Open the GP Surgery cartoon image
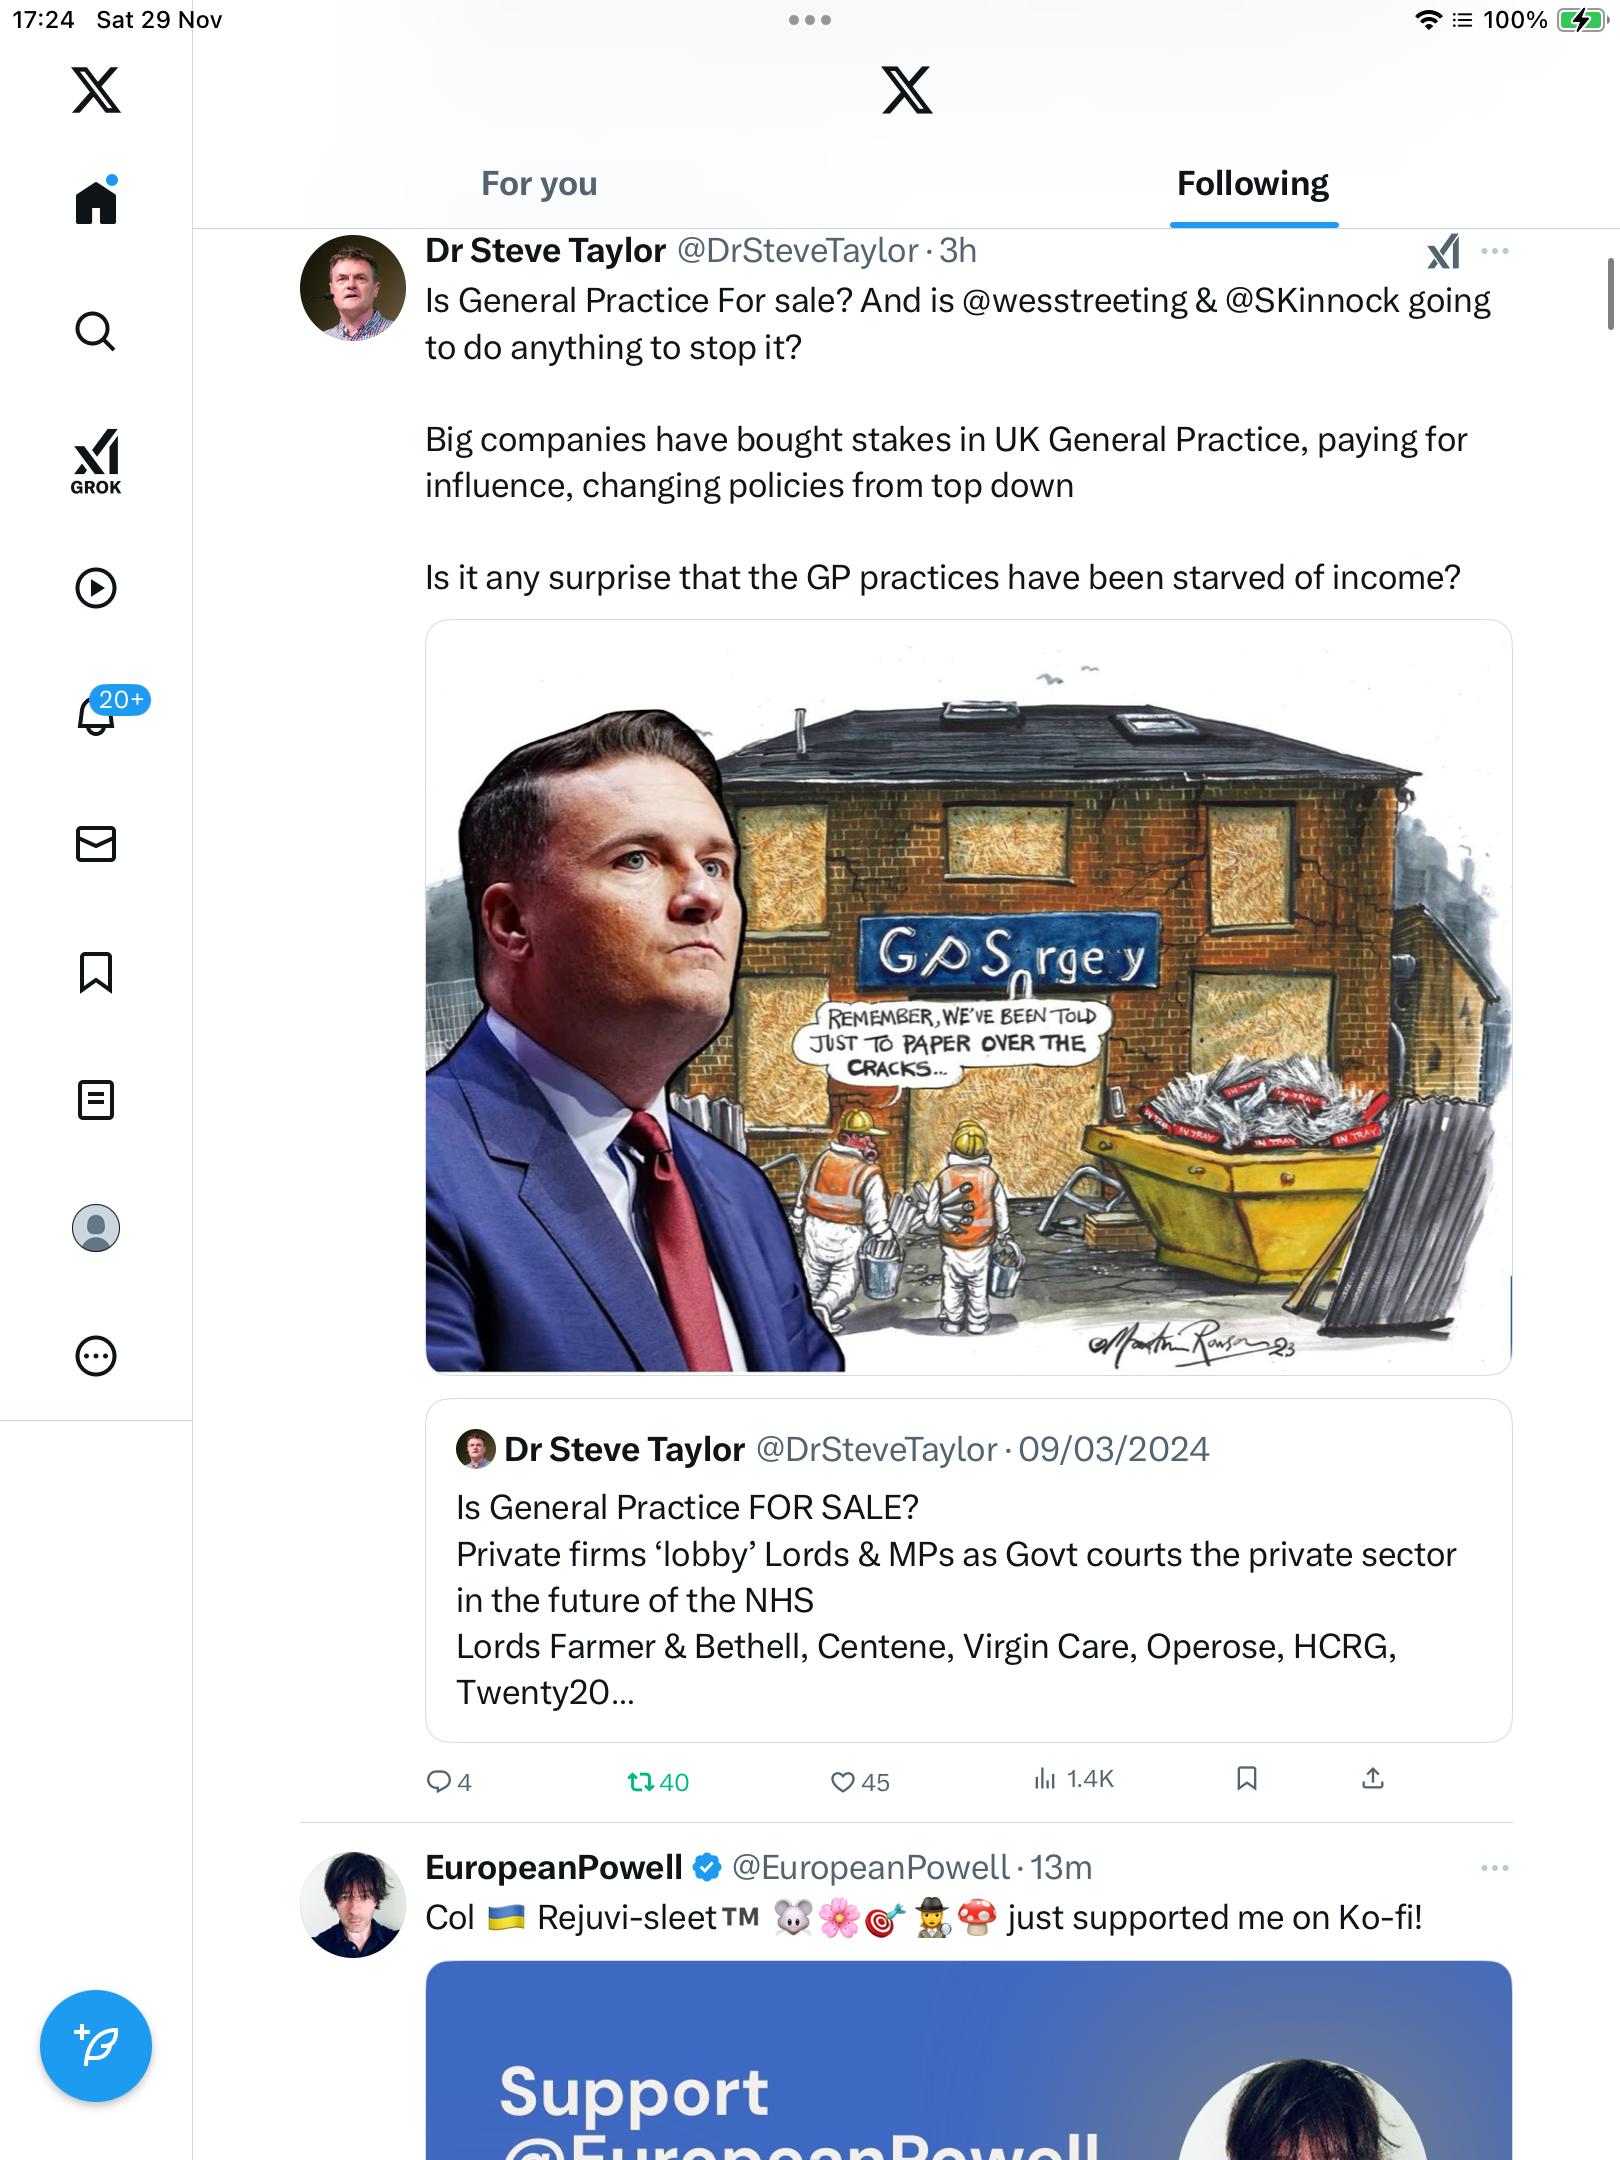1620x2160 pixels. (968, 997)
